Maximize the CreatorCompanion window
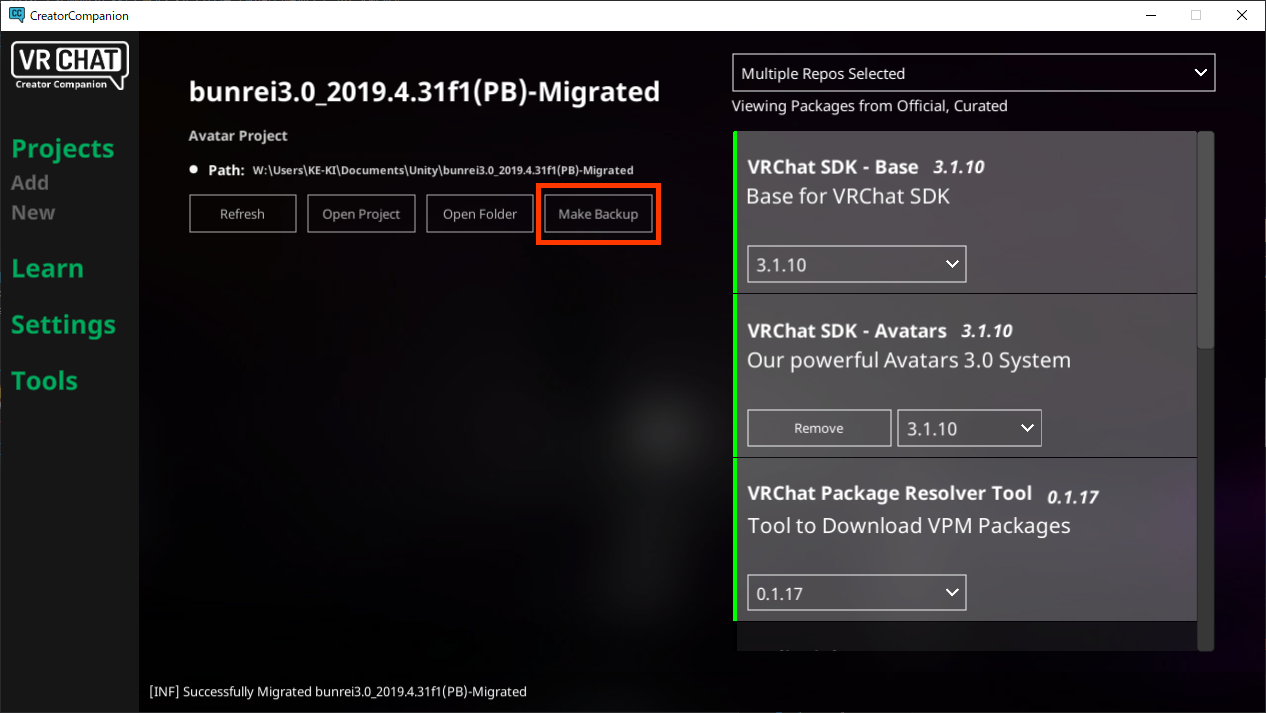The width and height of the screenshot is (1266, 713). coord(1195,15)
